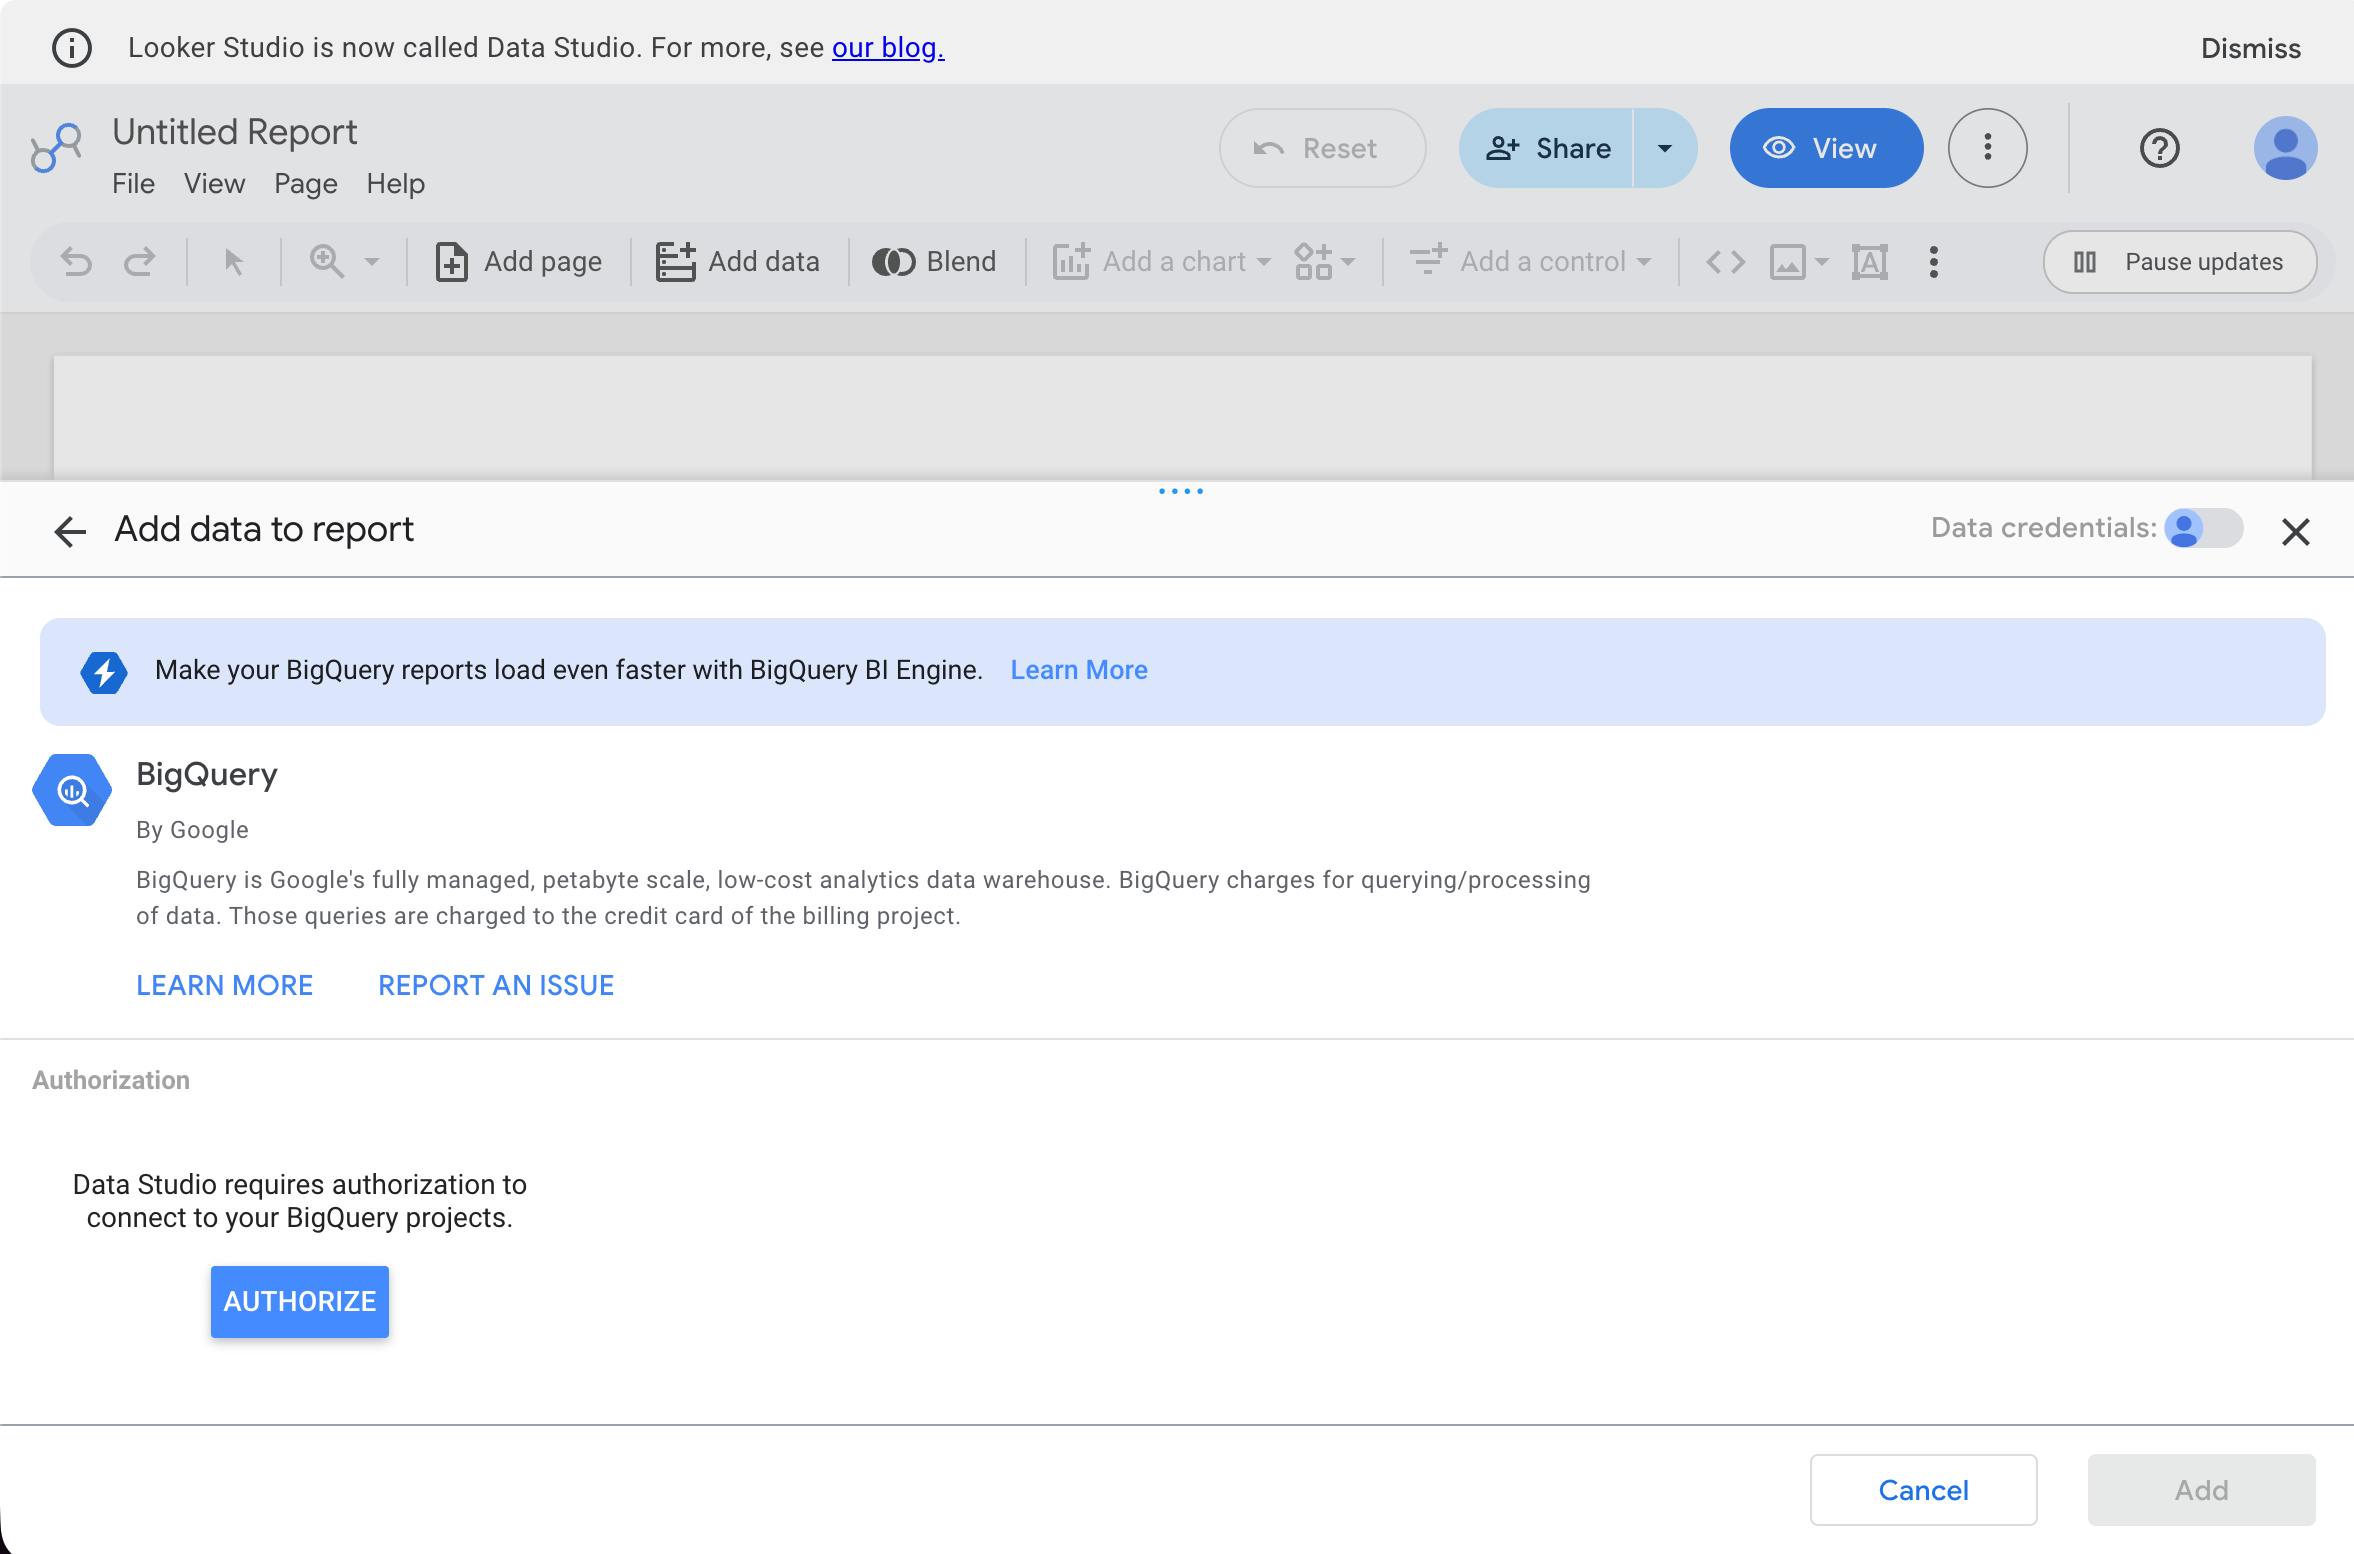Click the Pause updates button
Screen dimensions: 2354x1554
point(2180,262)
